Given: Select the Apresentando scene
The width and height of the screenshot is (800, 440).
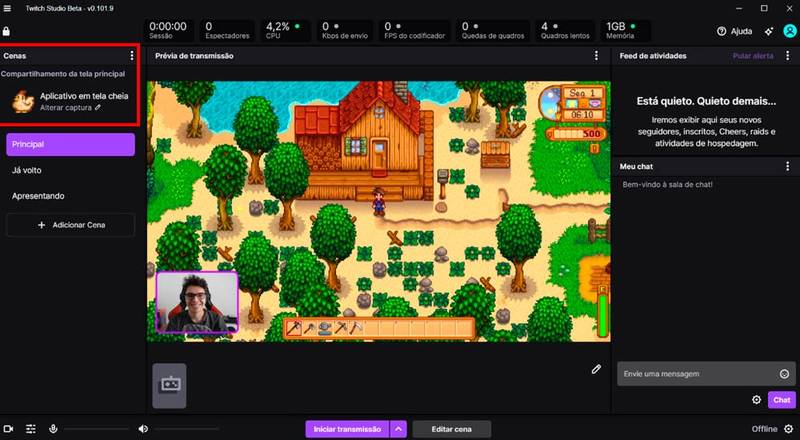Looking at the screenshot, I should [x=70, y=196].
